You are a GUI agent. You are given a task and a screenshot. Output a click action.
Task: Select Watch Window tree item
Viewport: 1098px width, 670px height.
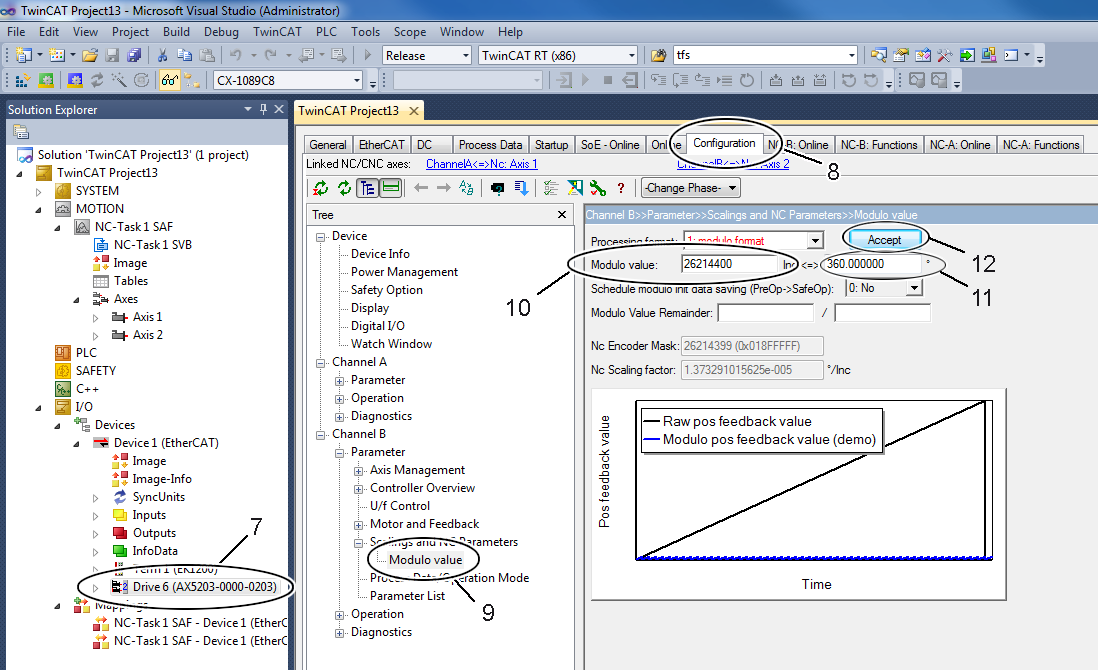pyautogui.click(x=391, y=344)
